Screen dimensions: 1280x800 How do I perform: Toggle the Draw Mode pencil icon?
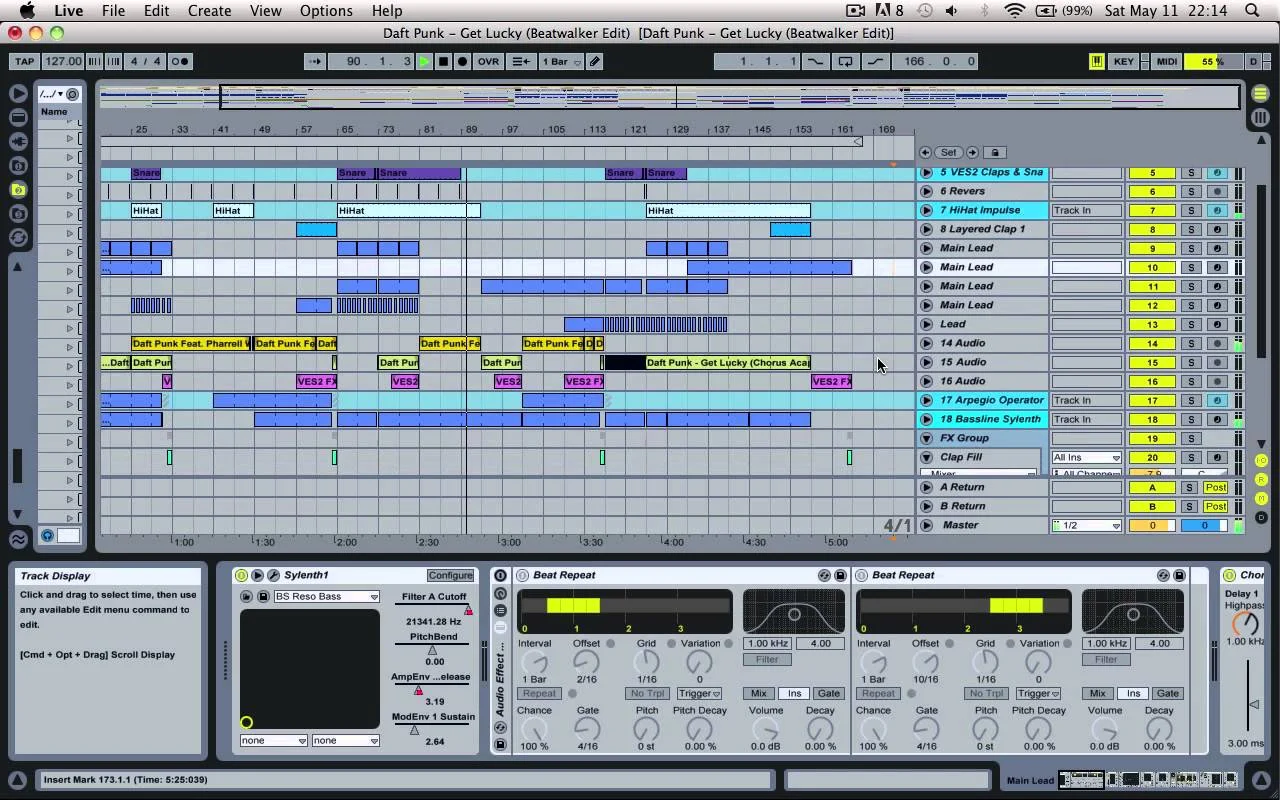[595, 61]
